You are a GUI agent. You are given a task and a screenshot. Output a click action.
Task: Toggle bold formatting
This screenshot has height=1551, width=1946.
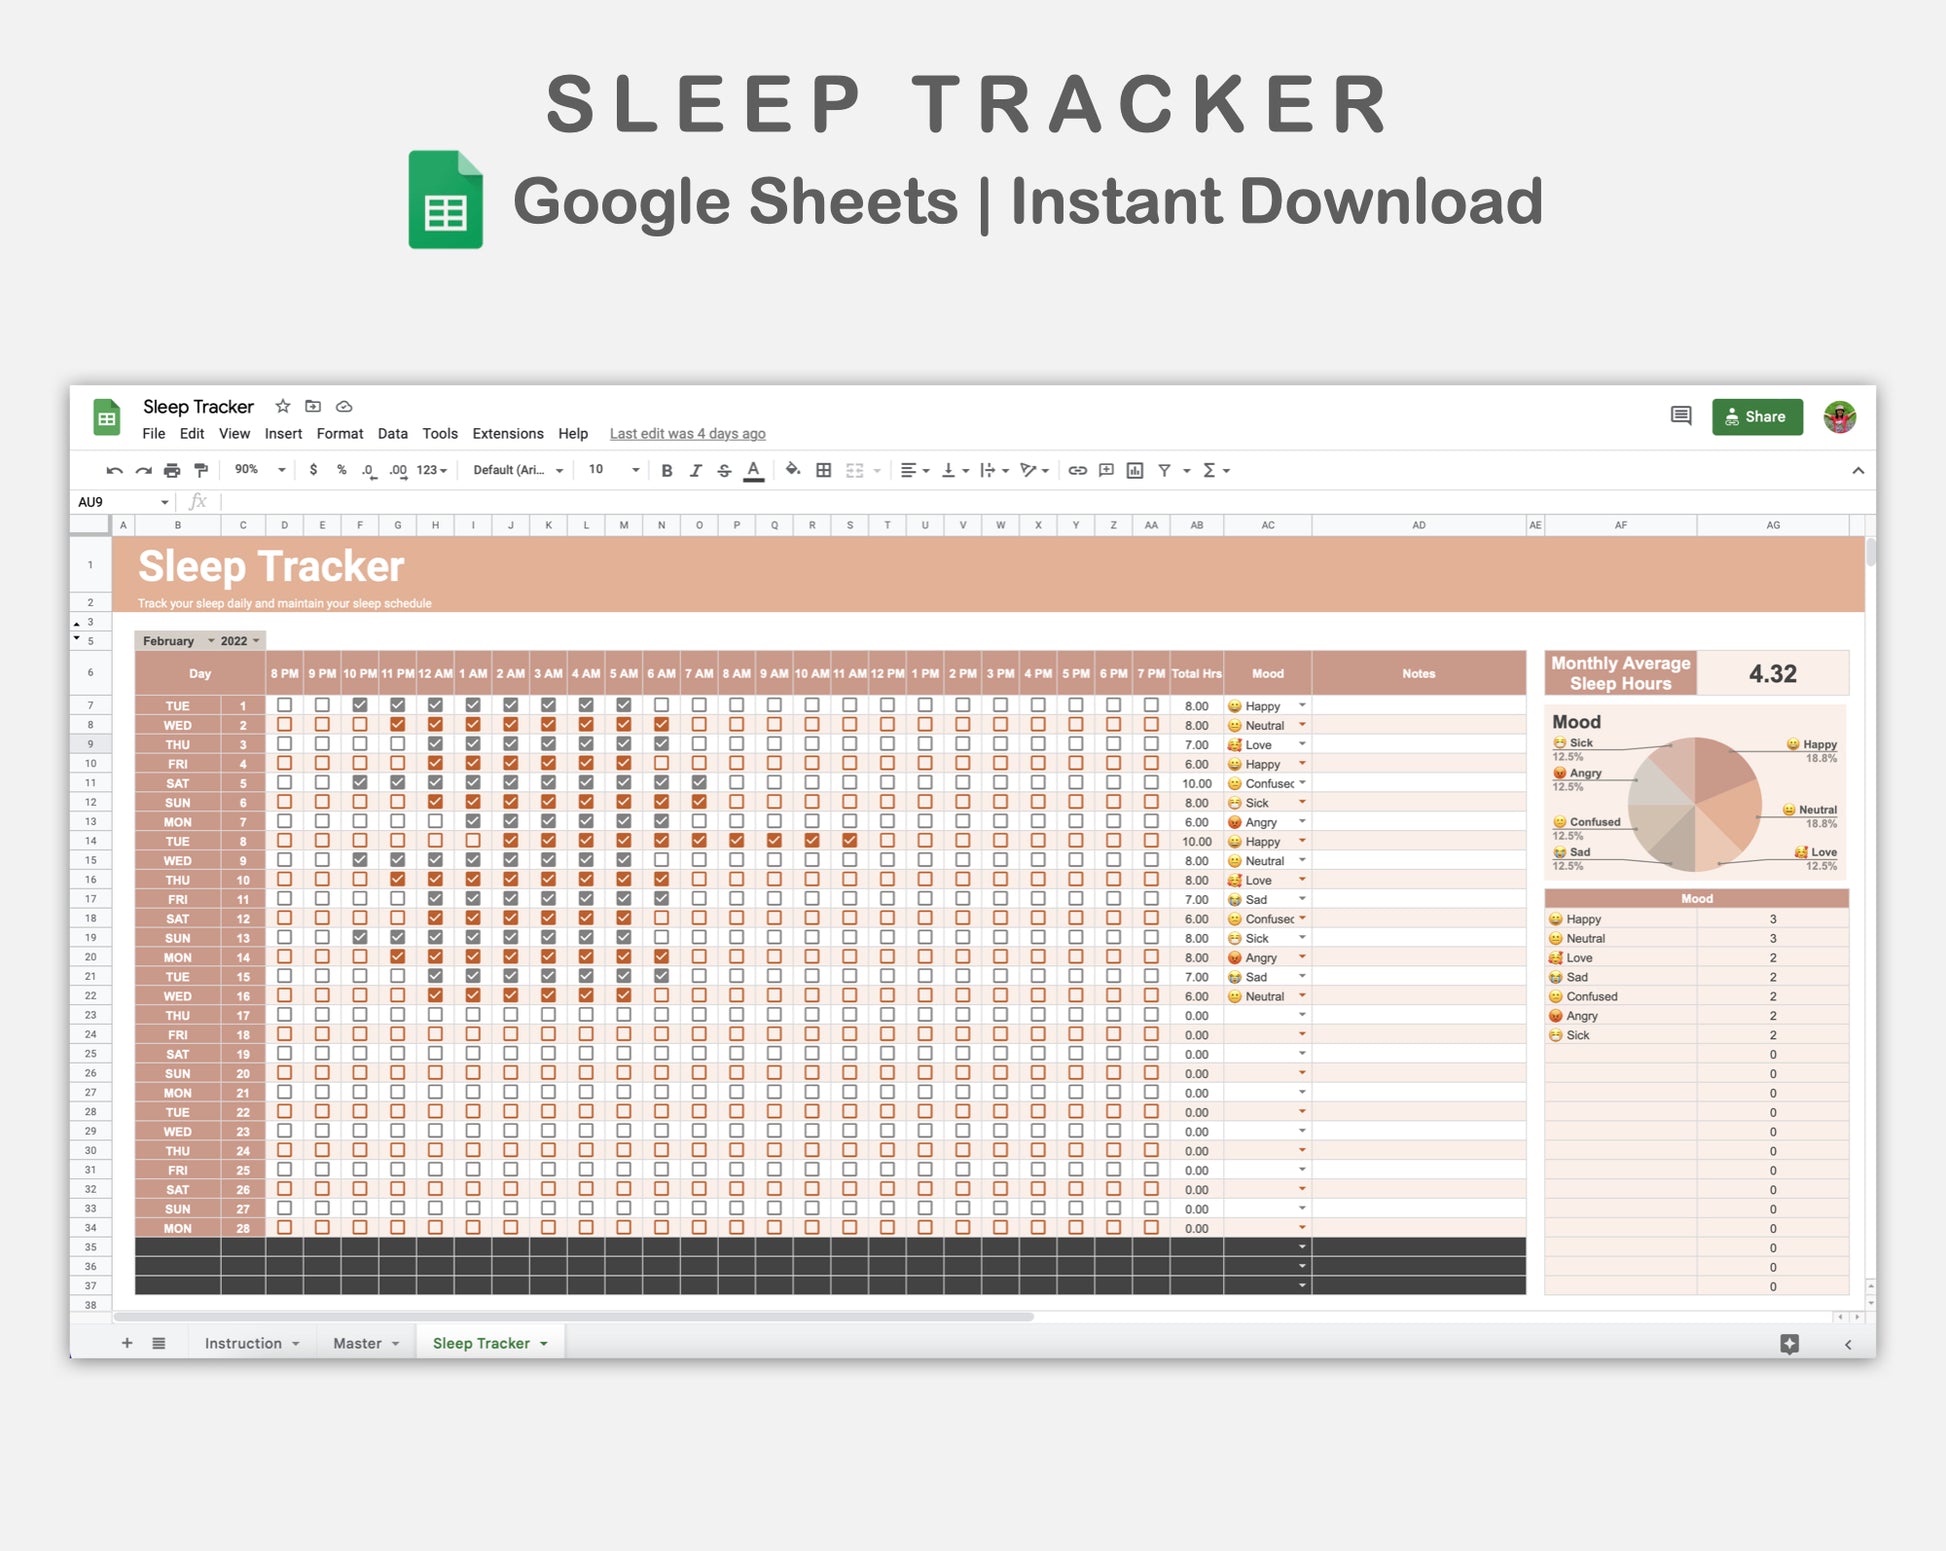coord(667,470)
